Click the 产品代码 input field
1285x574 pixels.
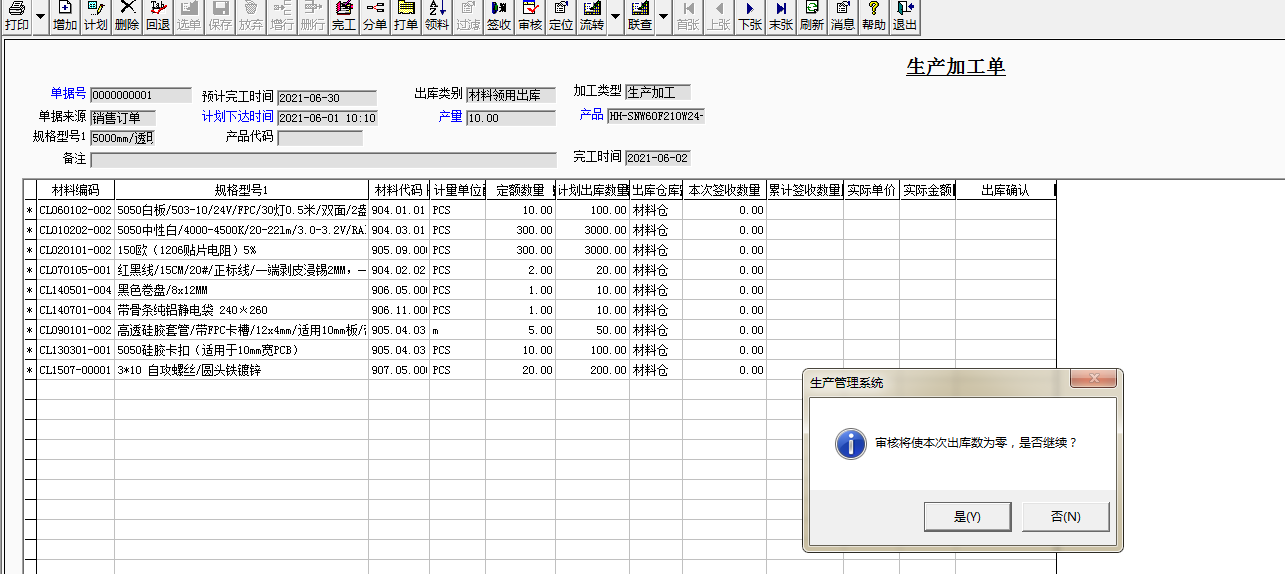tap(320, 138)
